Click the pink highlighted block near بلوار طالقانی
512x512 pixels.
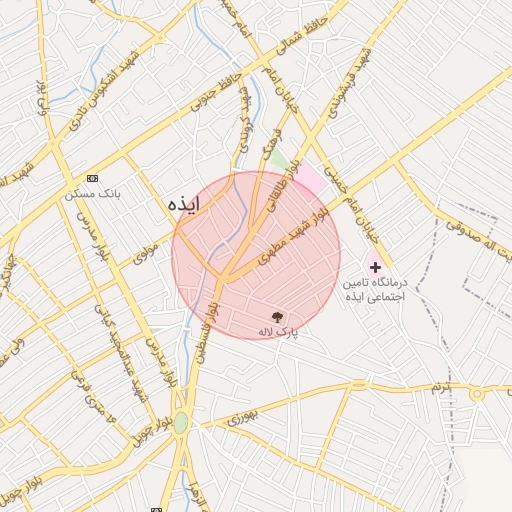pyautogui.click(x=311, y=182)
